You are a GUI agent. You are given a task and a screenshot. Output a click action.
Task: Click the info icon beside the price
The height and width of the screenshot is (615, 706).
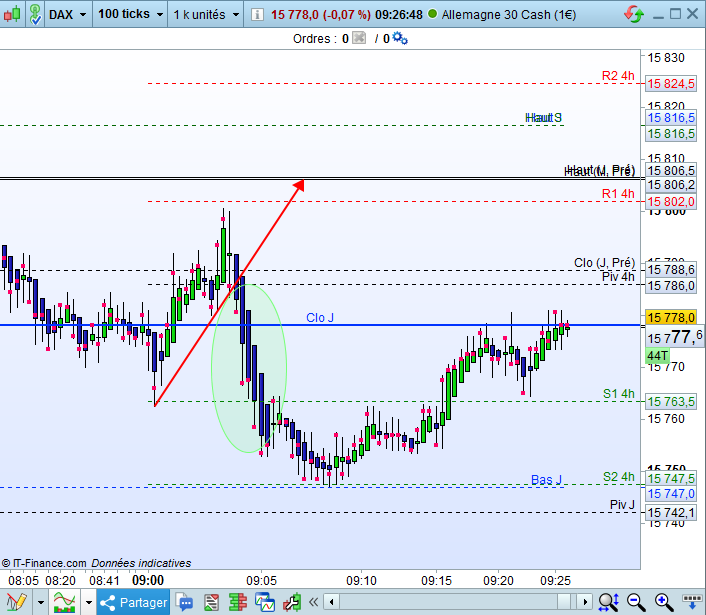point(257,14)
